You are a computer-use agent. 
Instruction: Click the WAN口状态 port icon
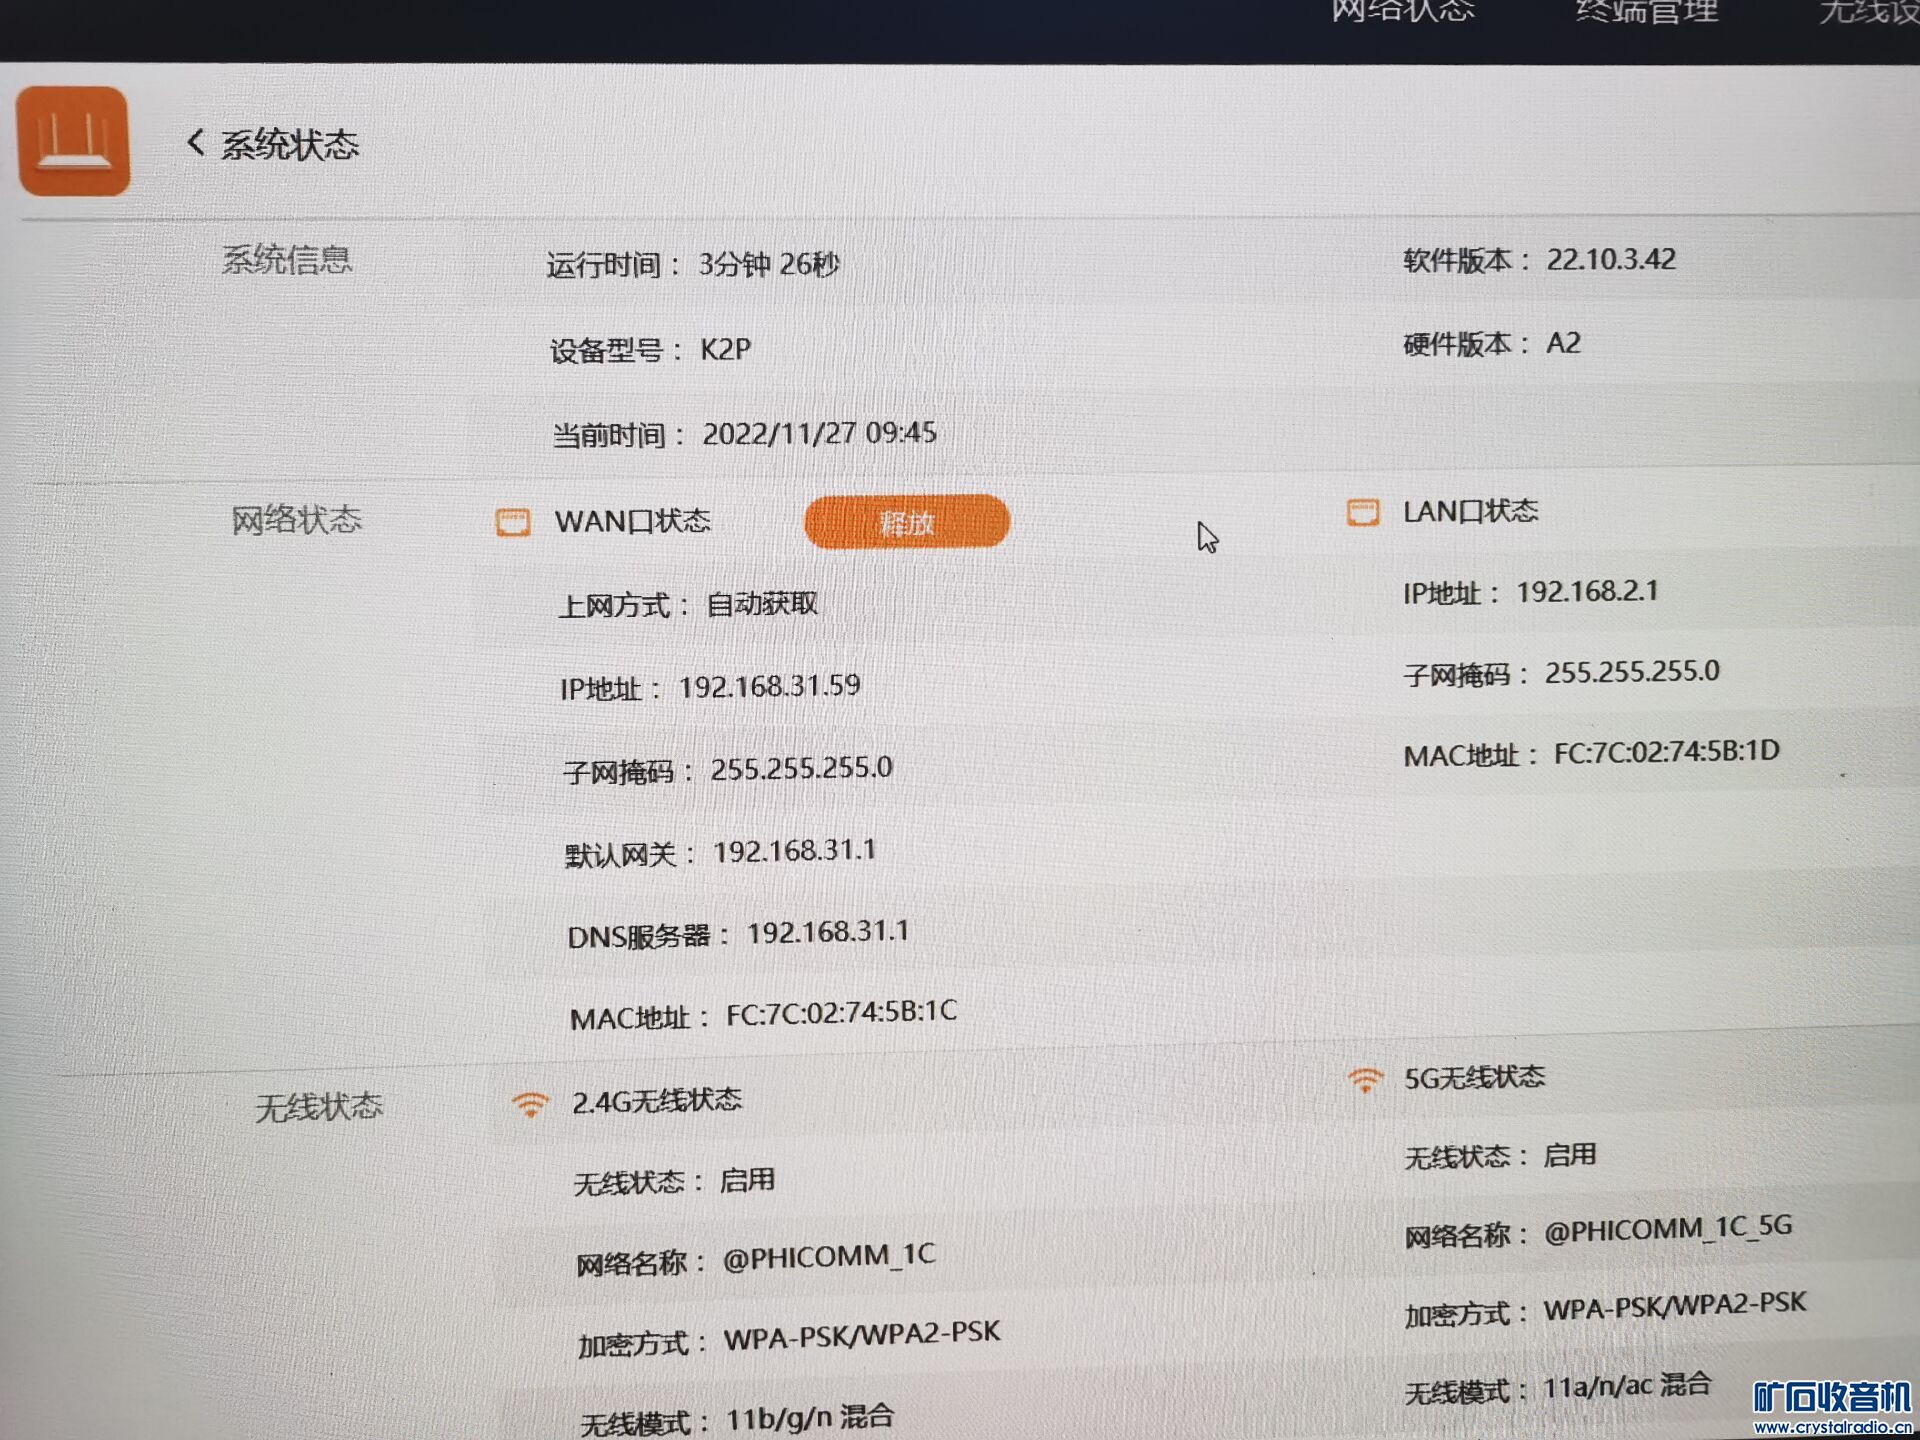click(x=513, y=522)
